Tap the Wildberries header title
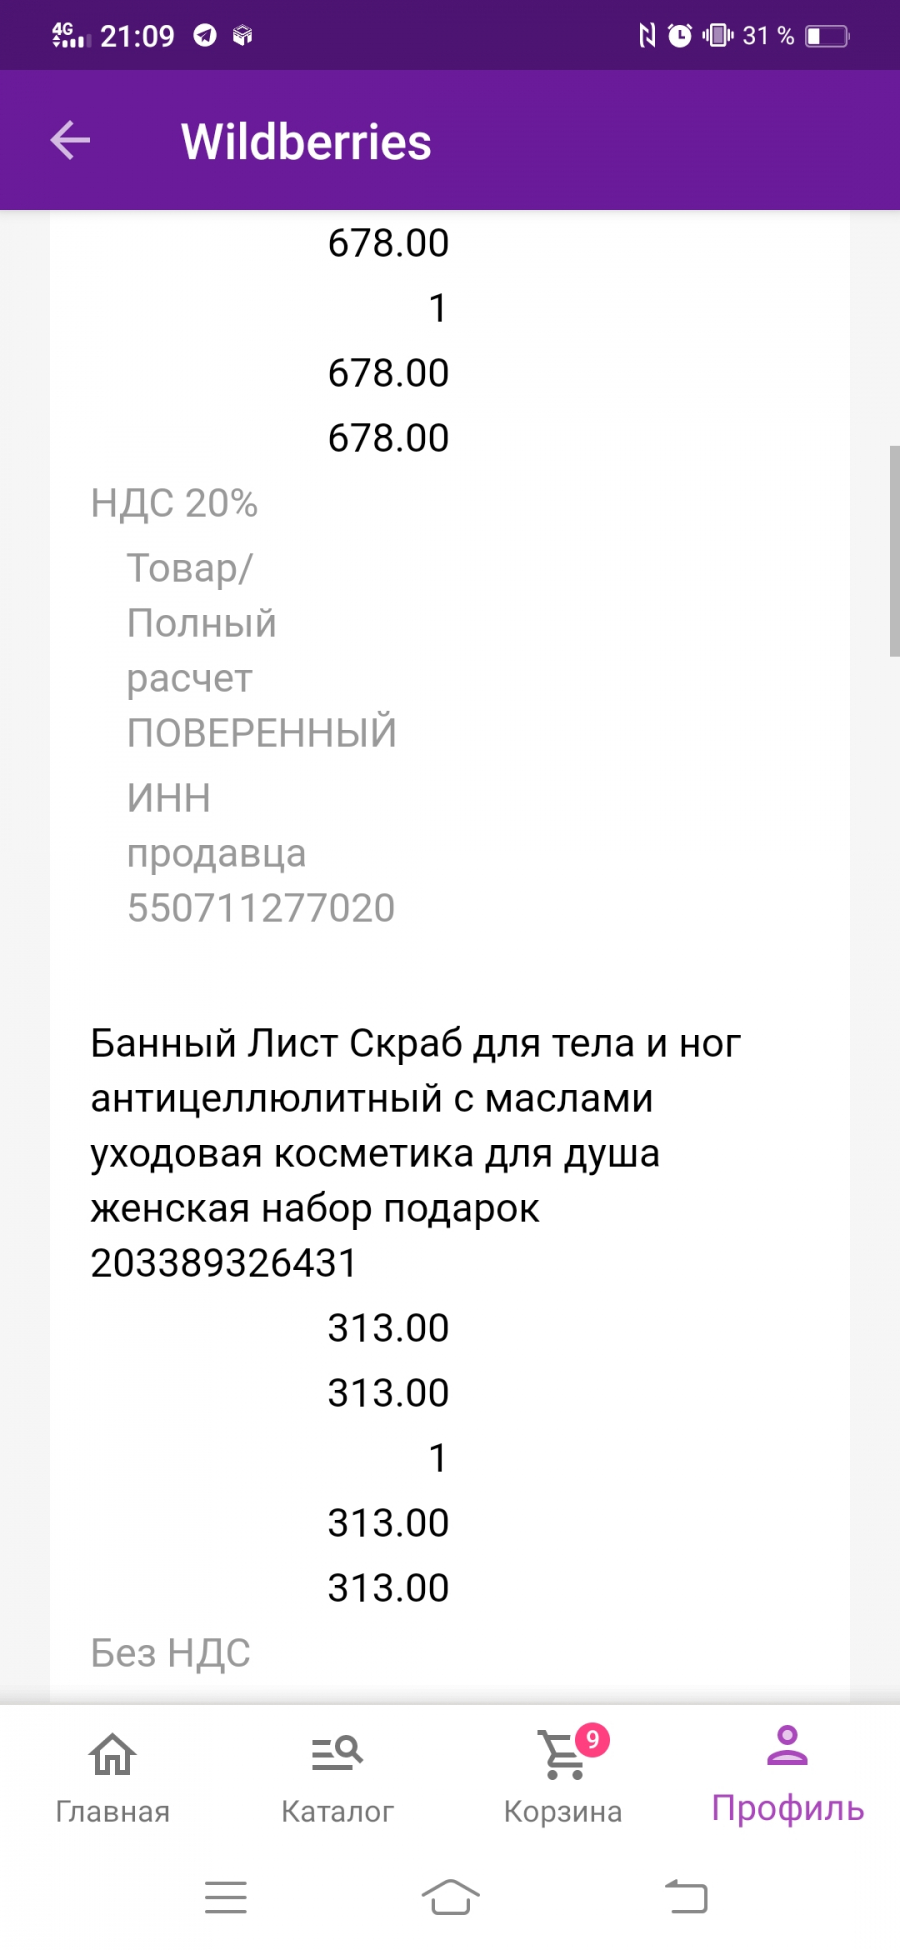 (x=306, y=142)
